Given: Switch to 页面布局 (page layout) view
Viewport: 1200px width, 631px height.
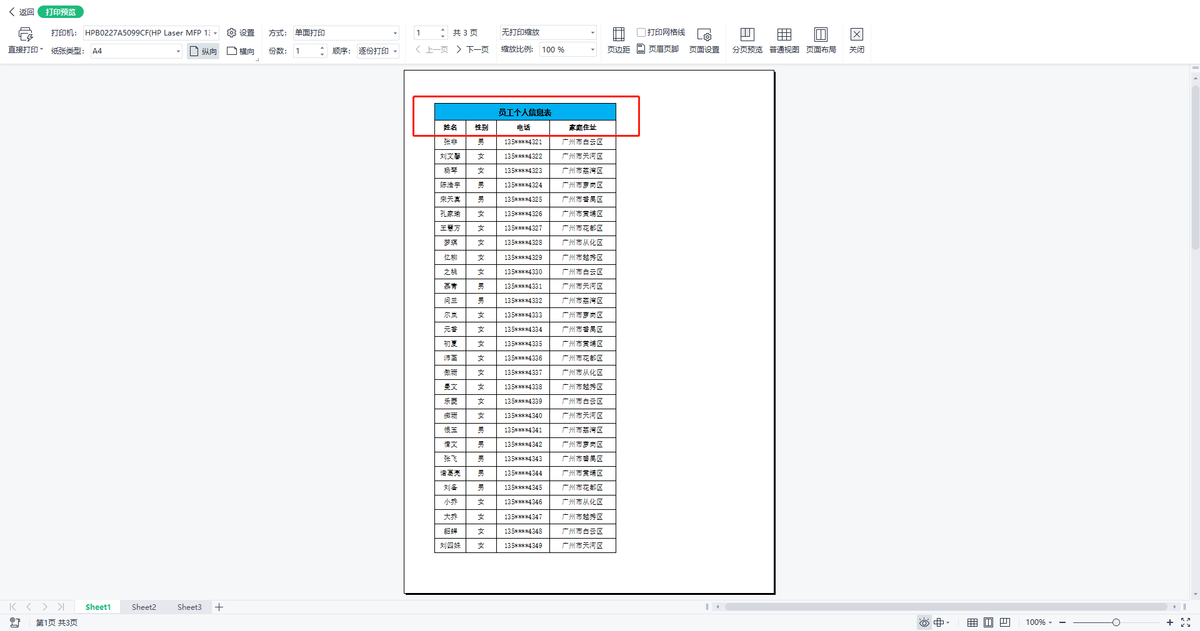Looking at the screenshot, I should [x=820, y=40].
